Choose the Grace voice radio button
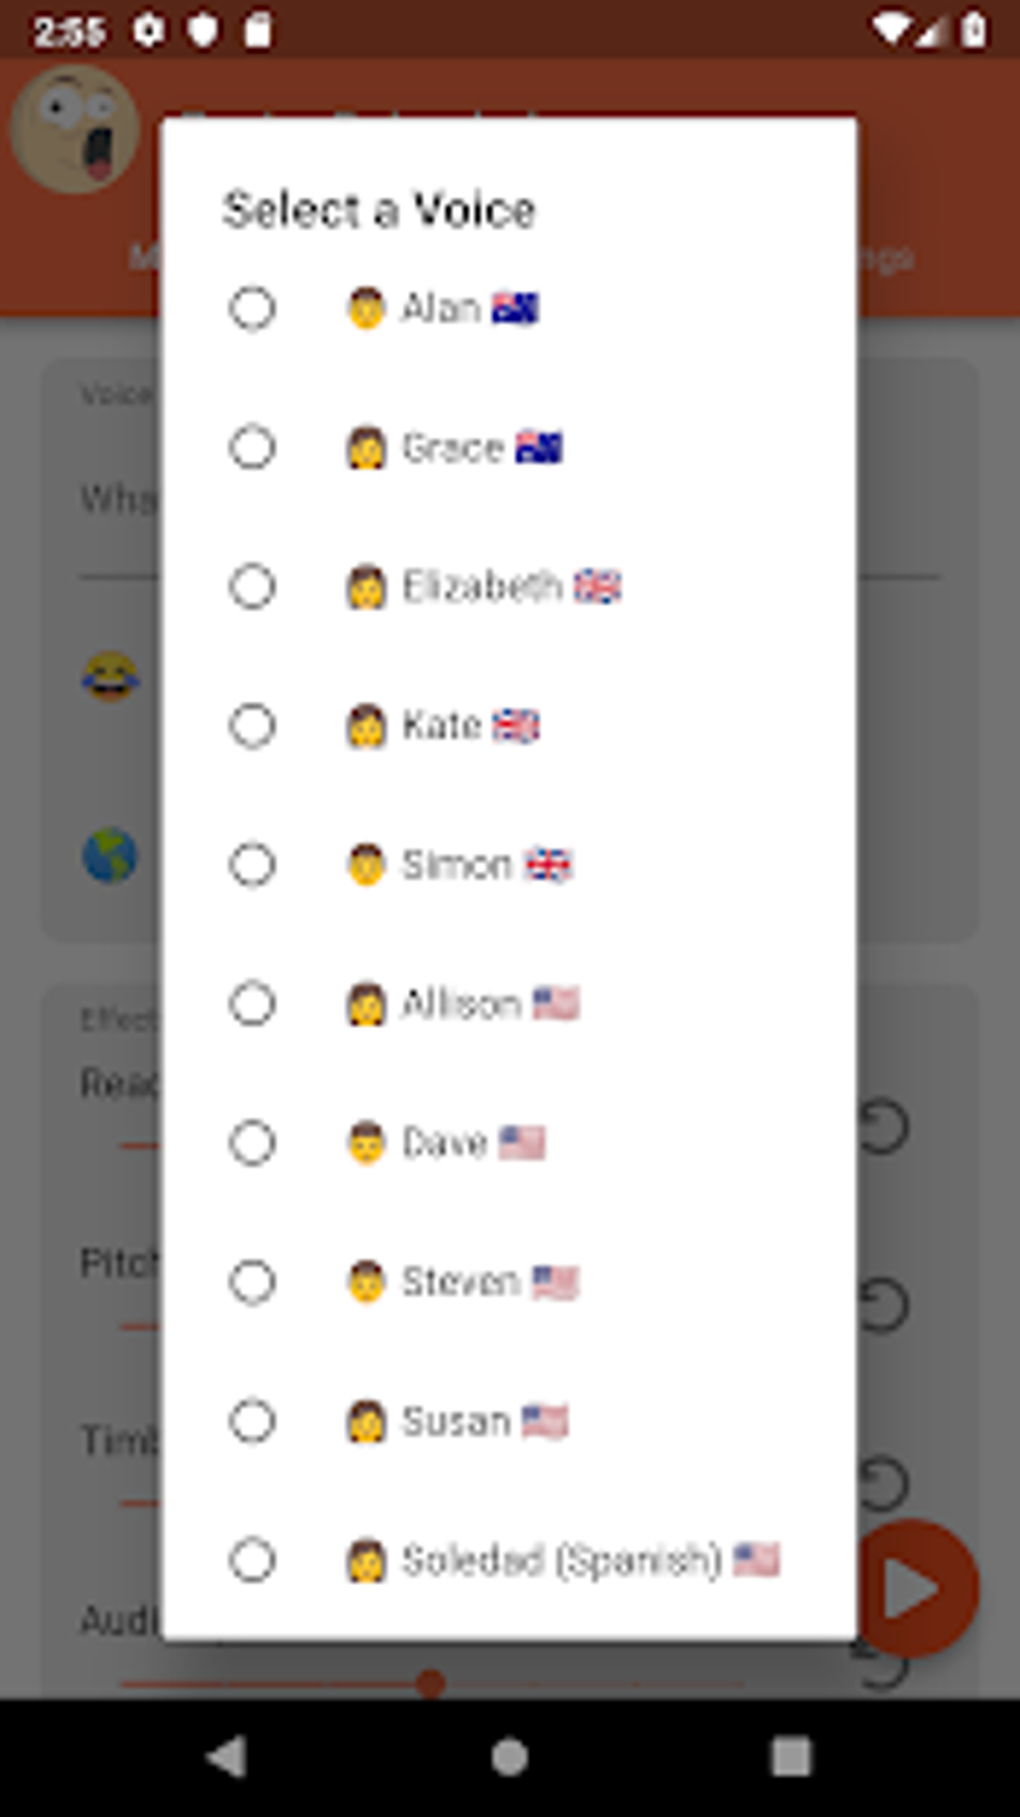The height and width of the screenshot is (1817, 1020). [252, 447]
